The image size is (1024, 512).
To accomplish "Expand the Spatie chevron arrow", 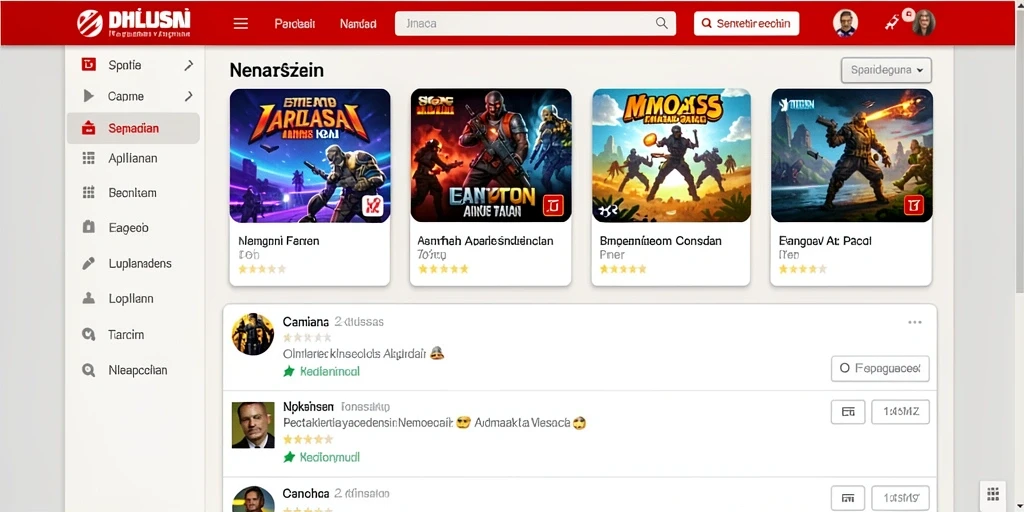I will [x=189, y=65].
